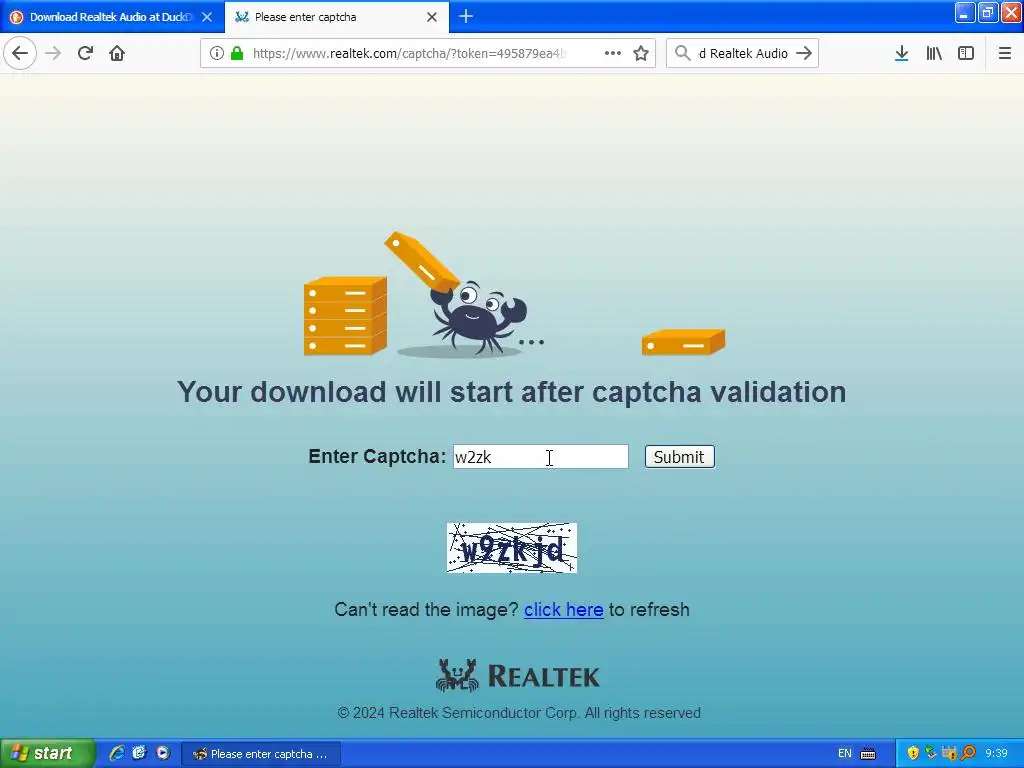The image size is (1024, 768).
Task: Click the Enter Captcha input field
Action: pyautogui.click(x=541, y=456)
